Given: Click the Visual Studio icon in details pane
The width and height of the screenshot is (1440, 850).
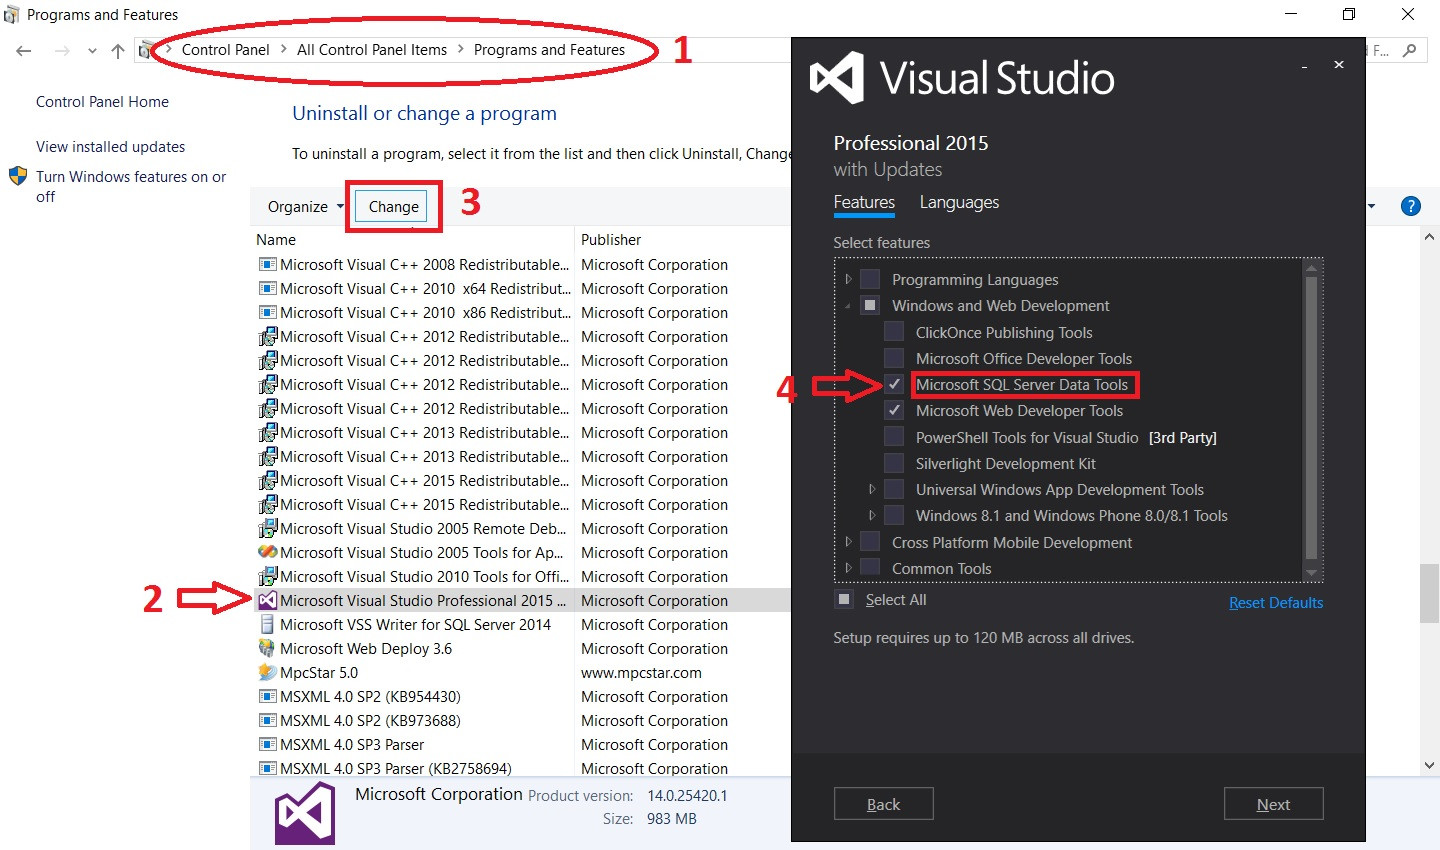Looking at the screenshot, I should [x=305, y=813].
